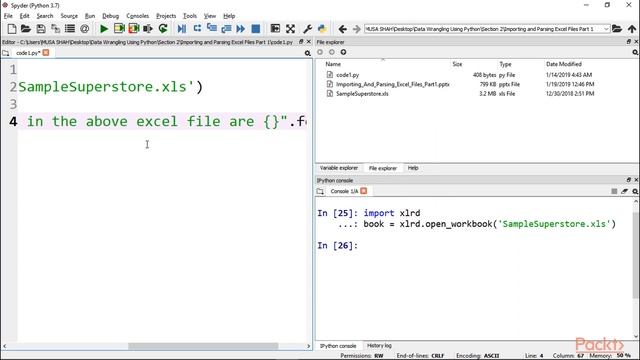Run cell and advance toolbar icon
640x360 pixels.
(x=134, y=29)
